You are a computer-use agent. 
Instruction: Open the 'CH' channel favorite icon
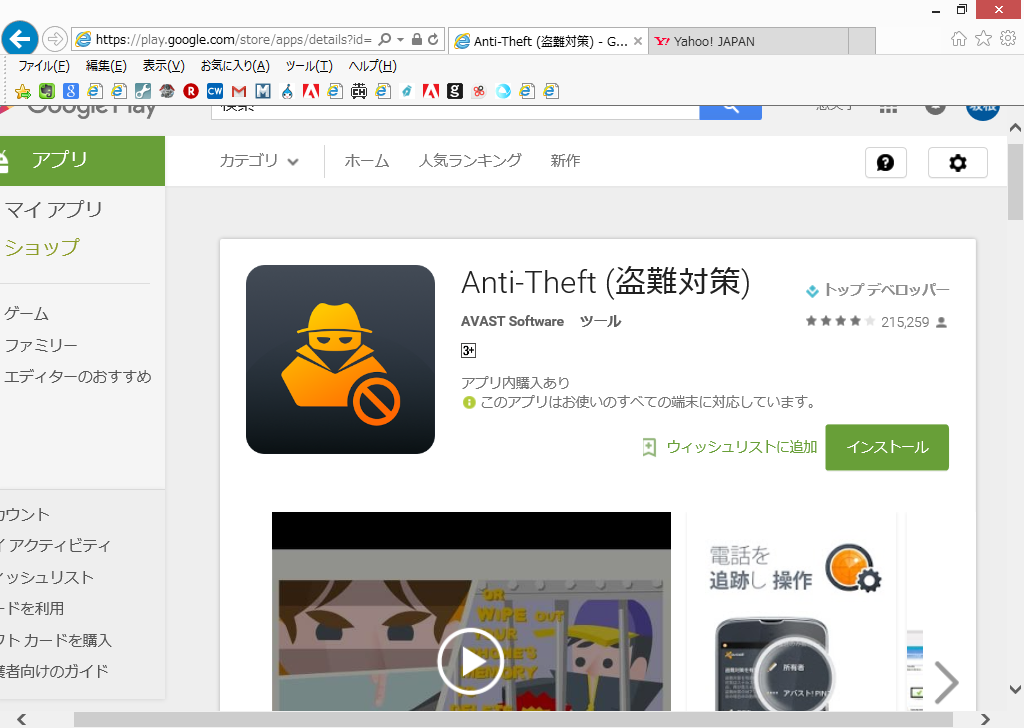click(359, 91)
